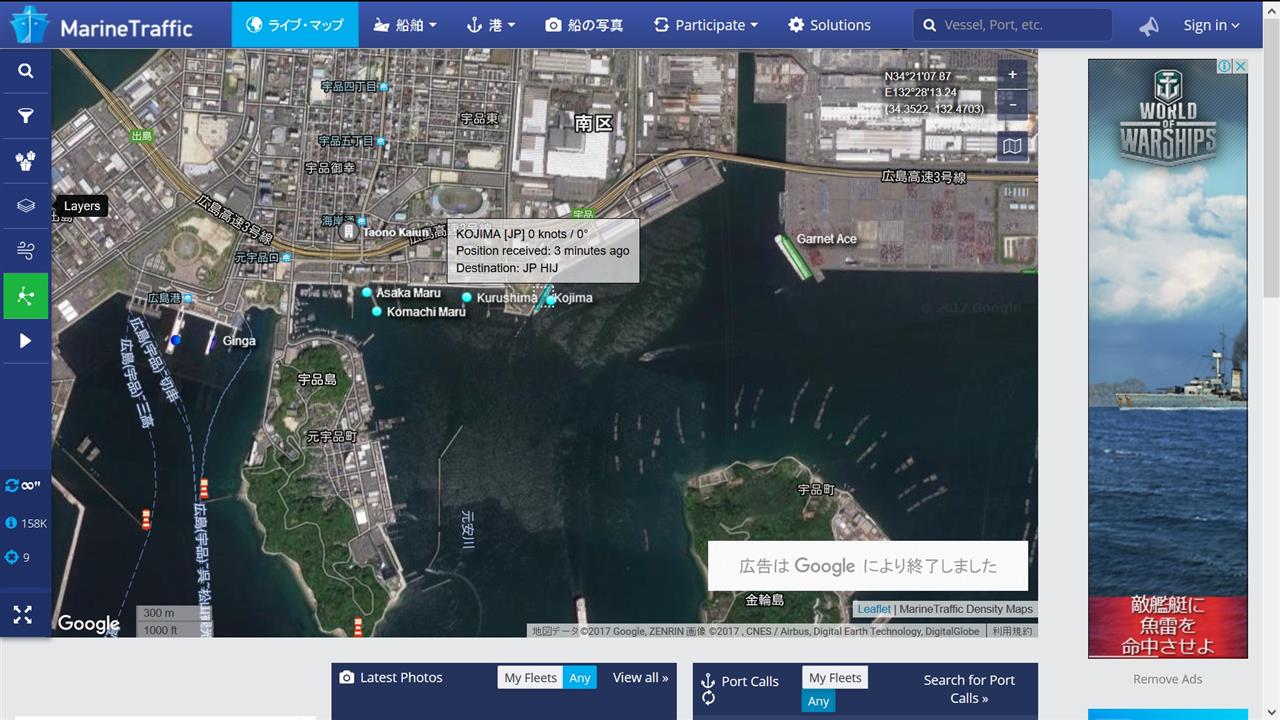
Task: Select the Komachi Maru vessel dot
Action: 377,311
